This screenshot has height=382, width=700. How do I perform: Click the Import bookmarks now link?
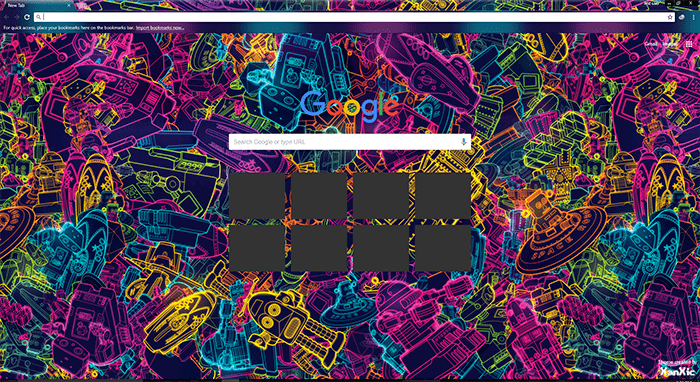point(159,28)
